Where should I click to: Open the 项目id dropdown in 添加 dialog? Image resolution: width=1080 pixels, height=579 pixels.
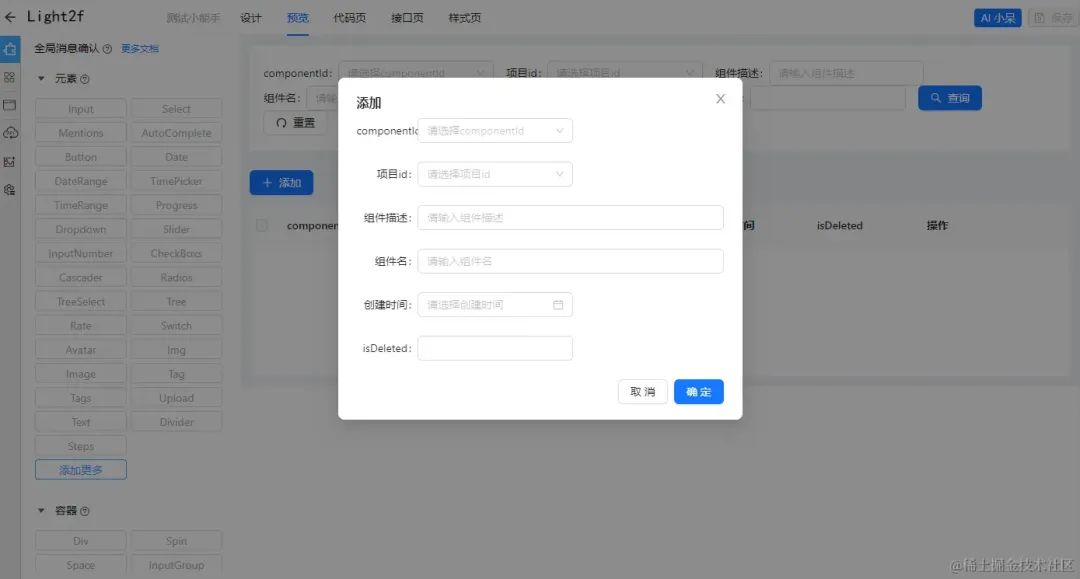[494, 173]
